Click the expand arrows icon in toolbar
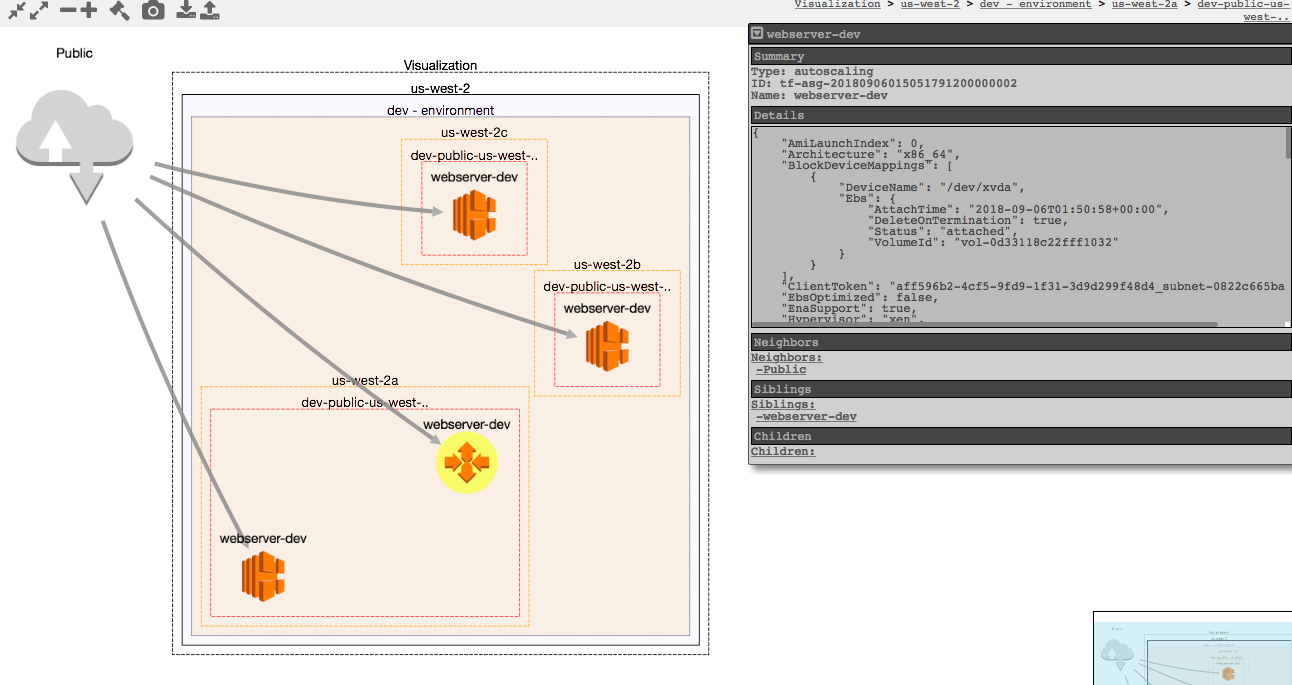Viewport: 1292px width, 685px height. pyautogui.click(x=39, y=11)
